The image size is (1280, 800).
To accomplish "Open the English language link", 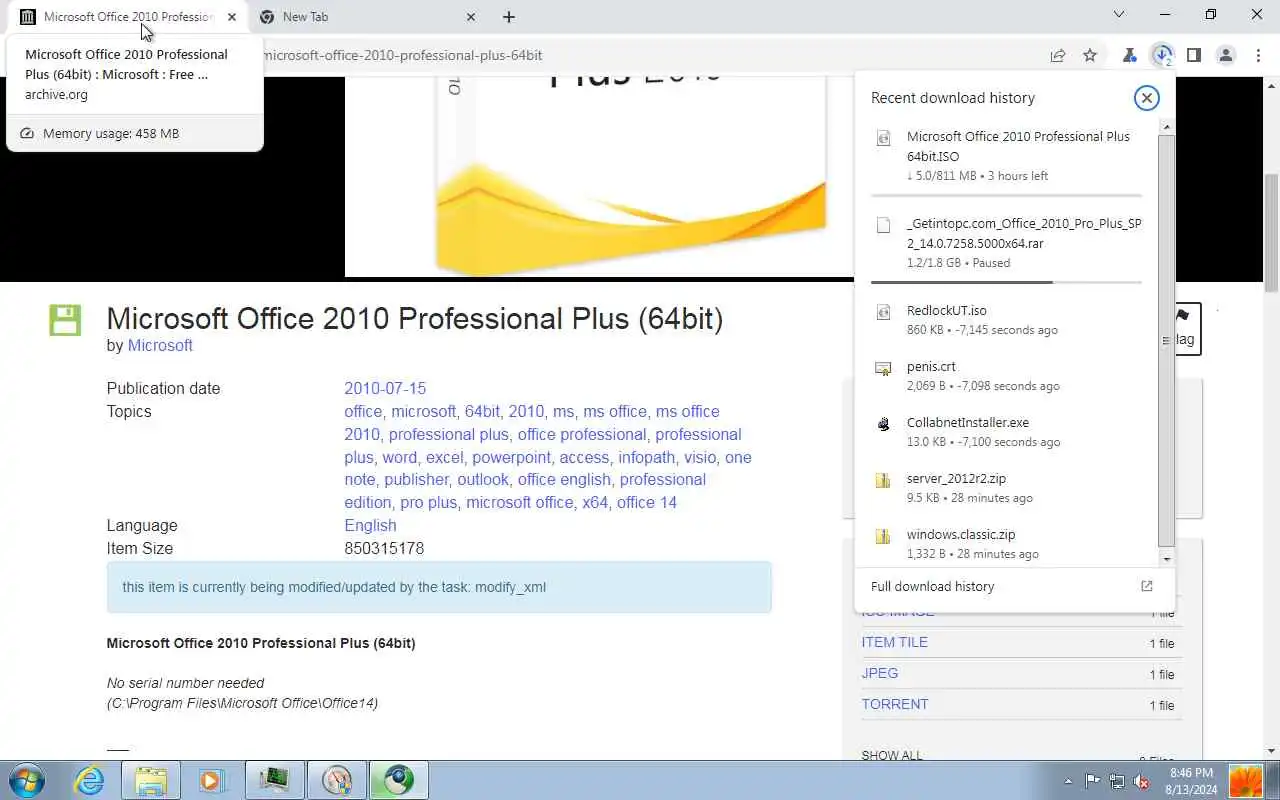I will [370, 525].
